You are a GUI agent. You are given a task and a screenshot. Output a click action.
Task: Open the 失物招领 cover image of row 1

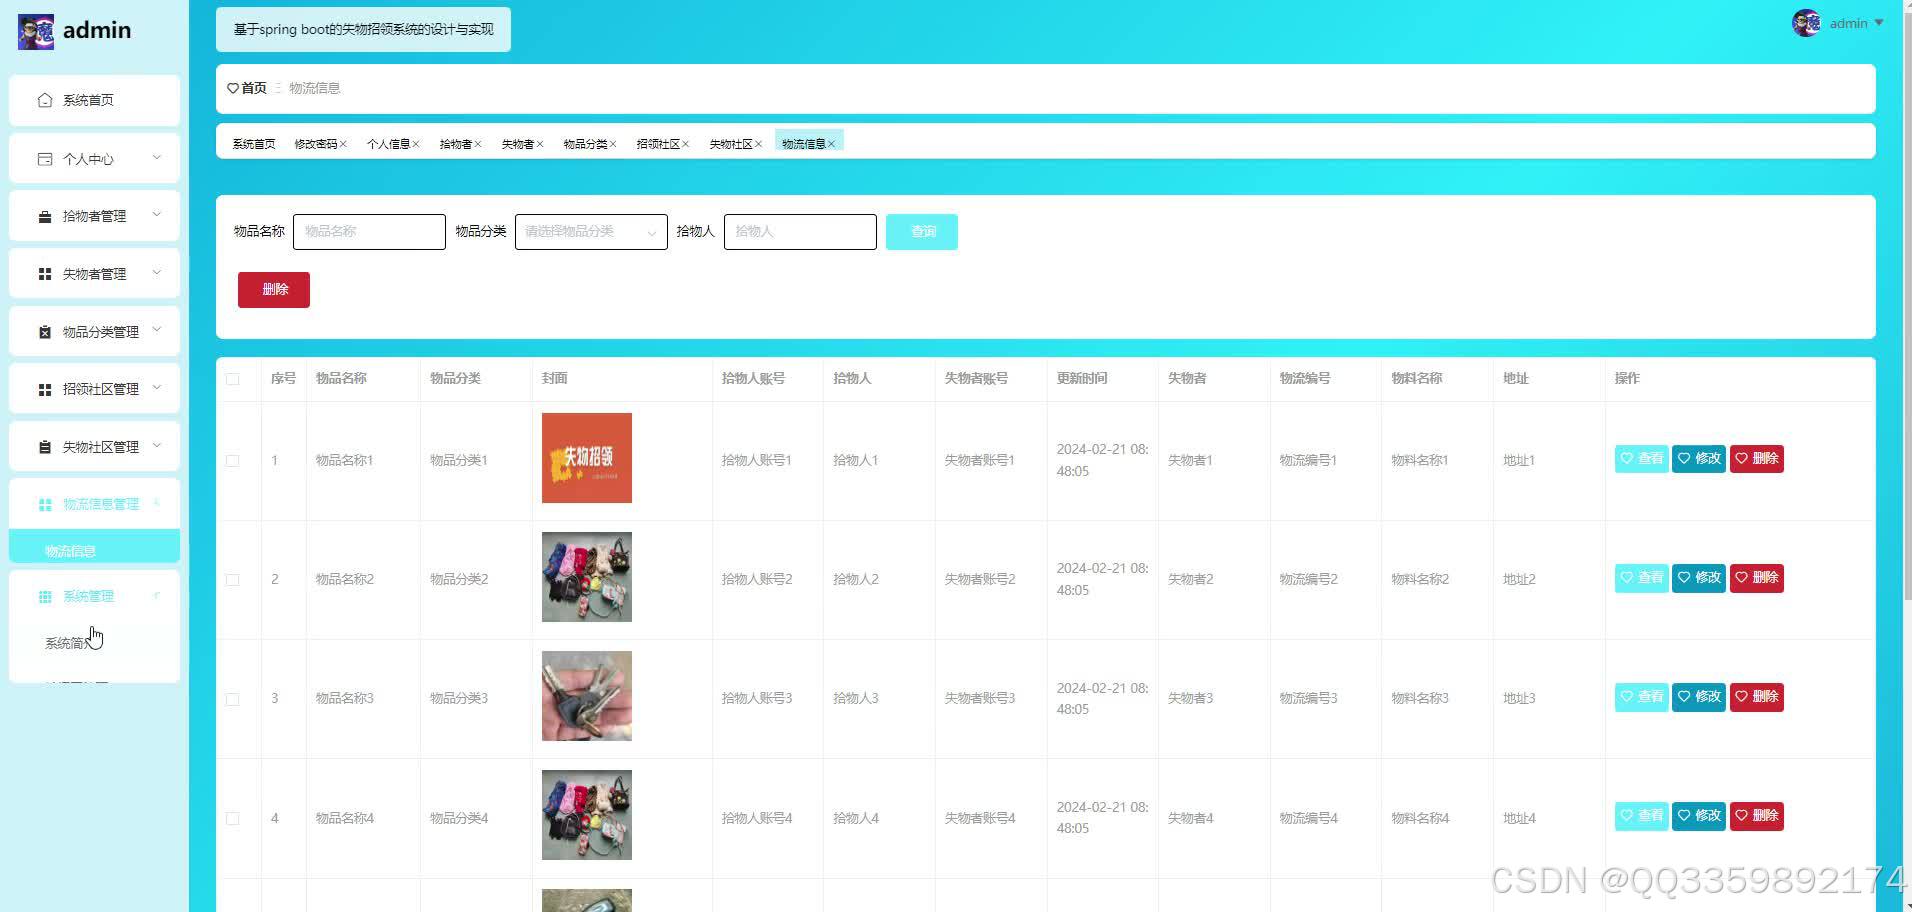click(x=587, y=458)
